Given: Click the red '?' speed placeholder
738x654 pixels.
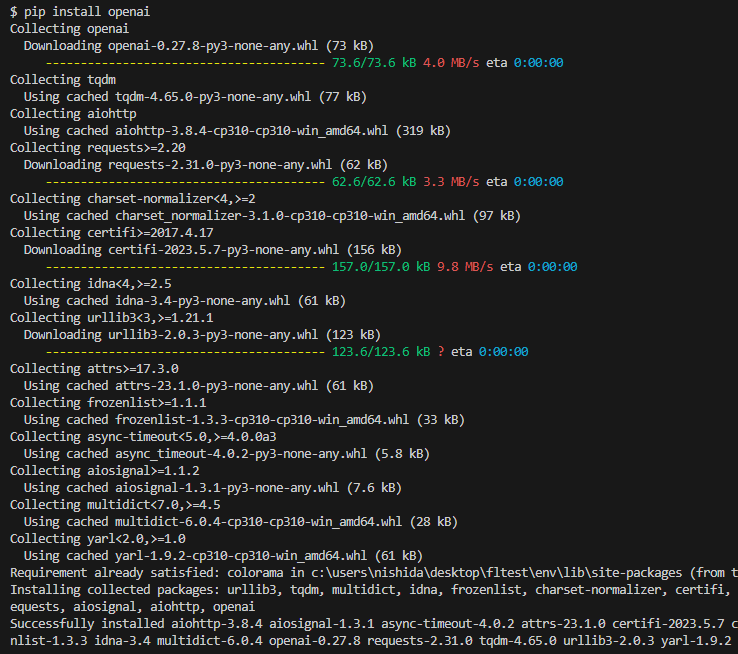Looking at the screenshot, I should 441,351.
